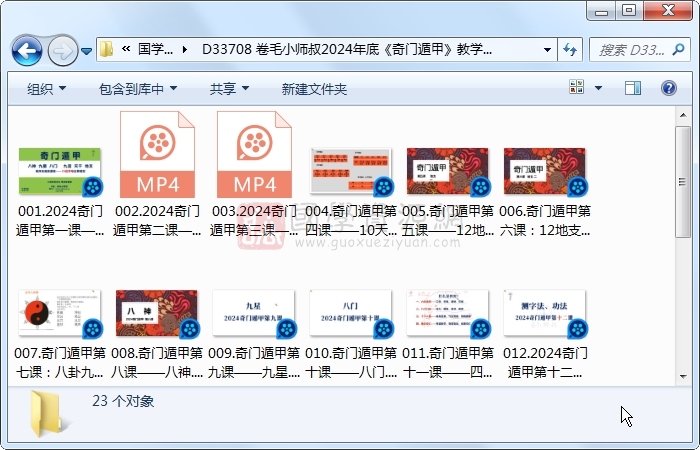The image size is (700, 450).
Task: Select the 008 八神 video thumbnail
Action: (157, 313)
